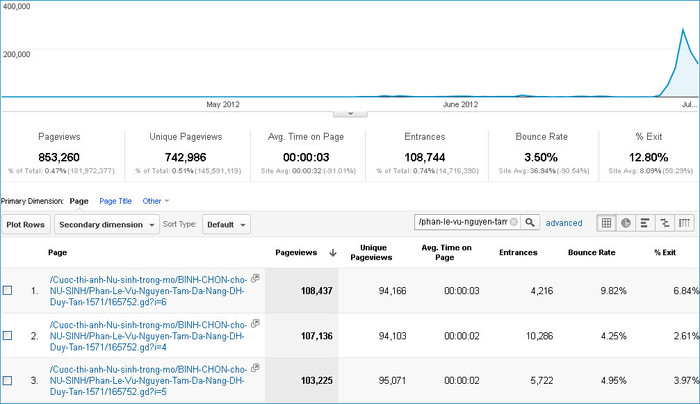Select the pie chart percentage view
The height and width of the screenshot is (404, 700).
tap(626, 223)
